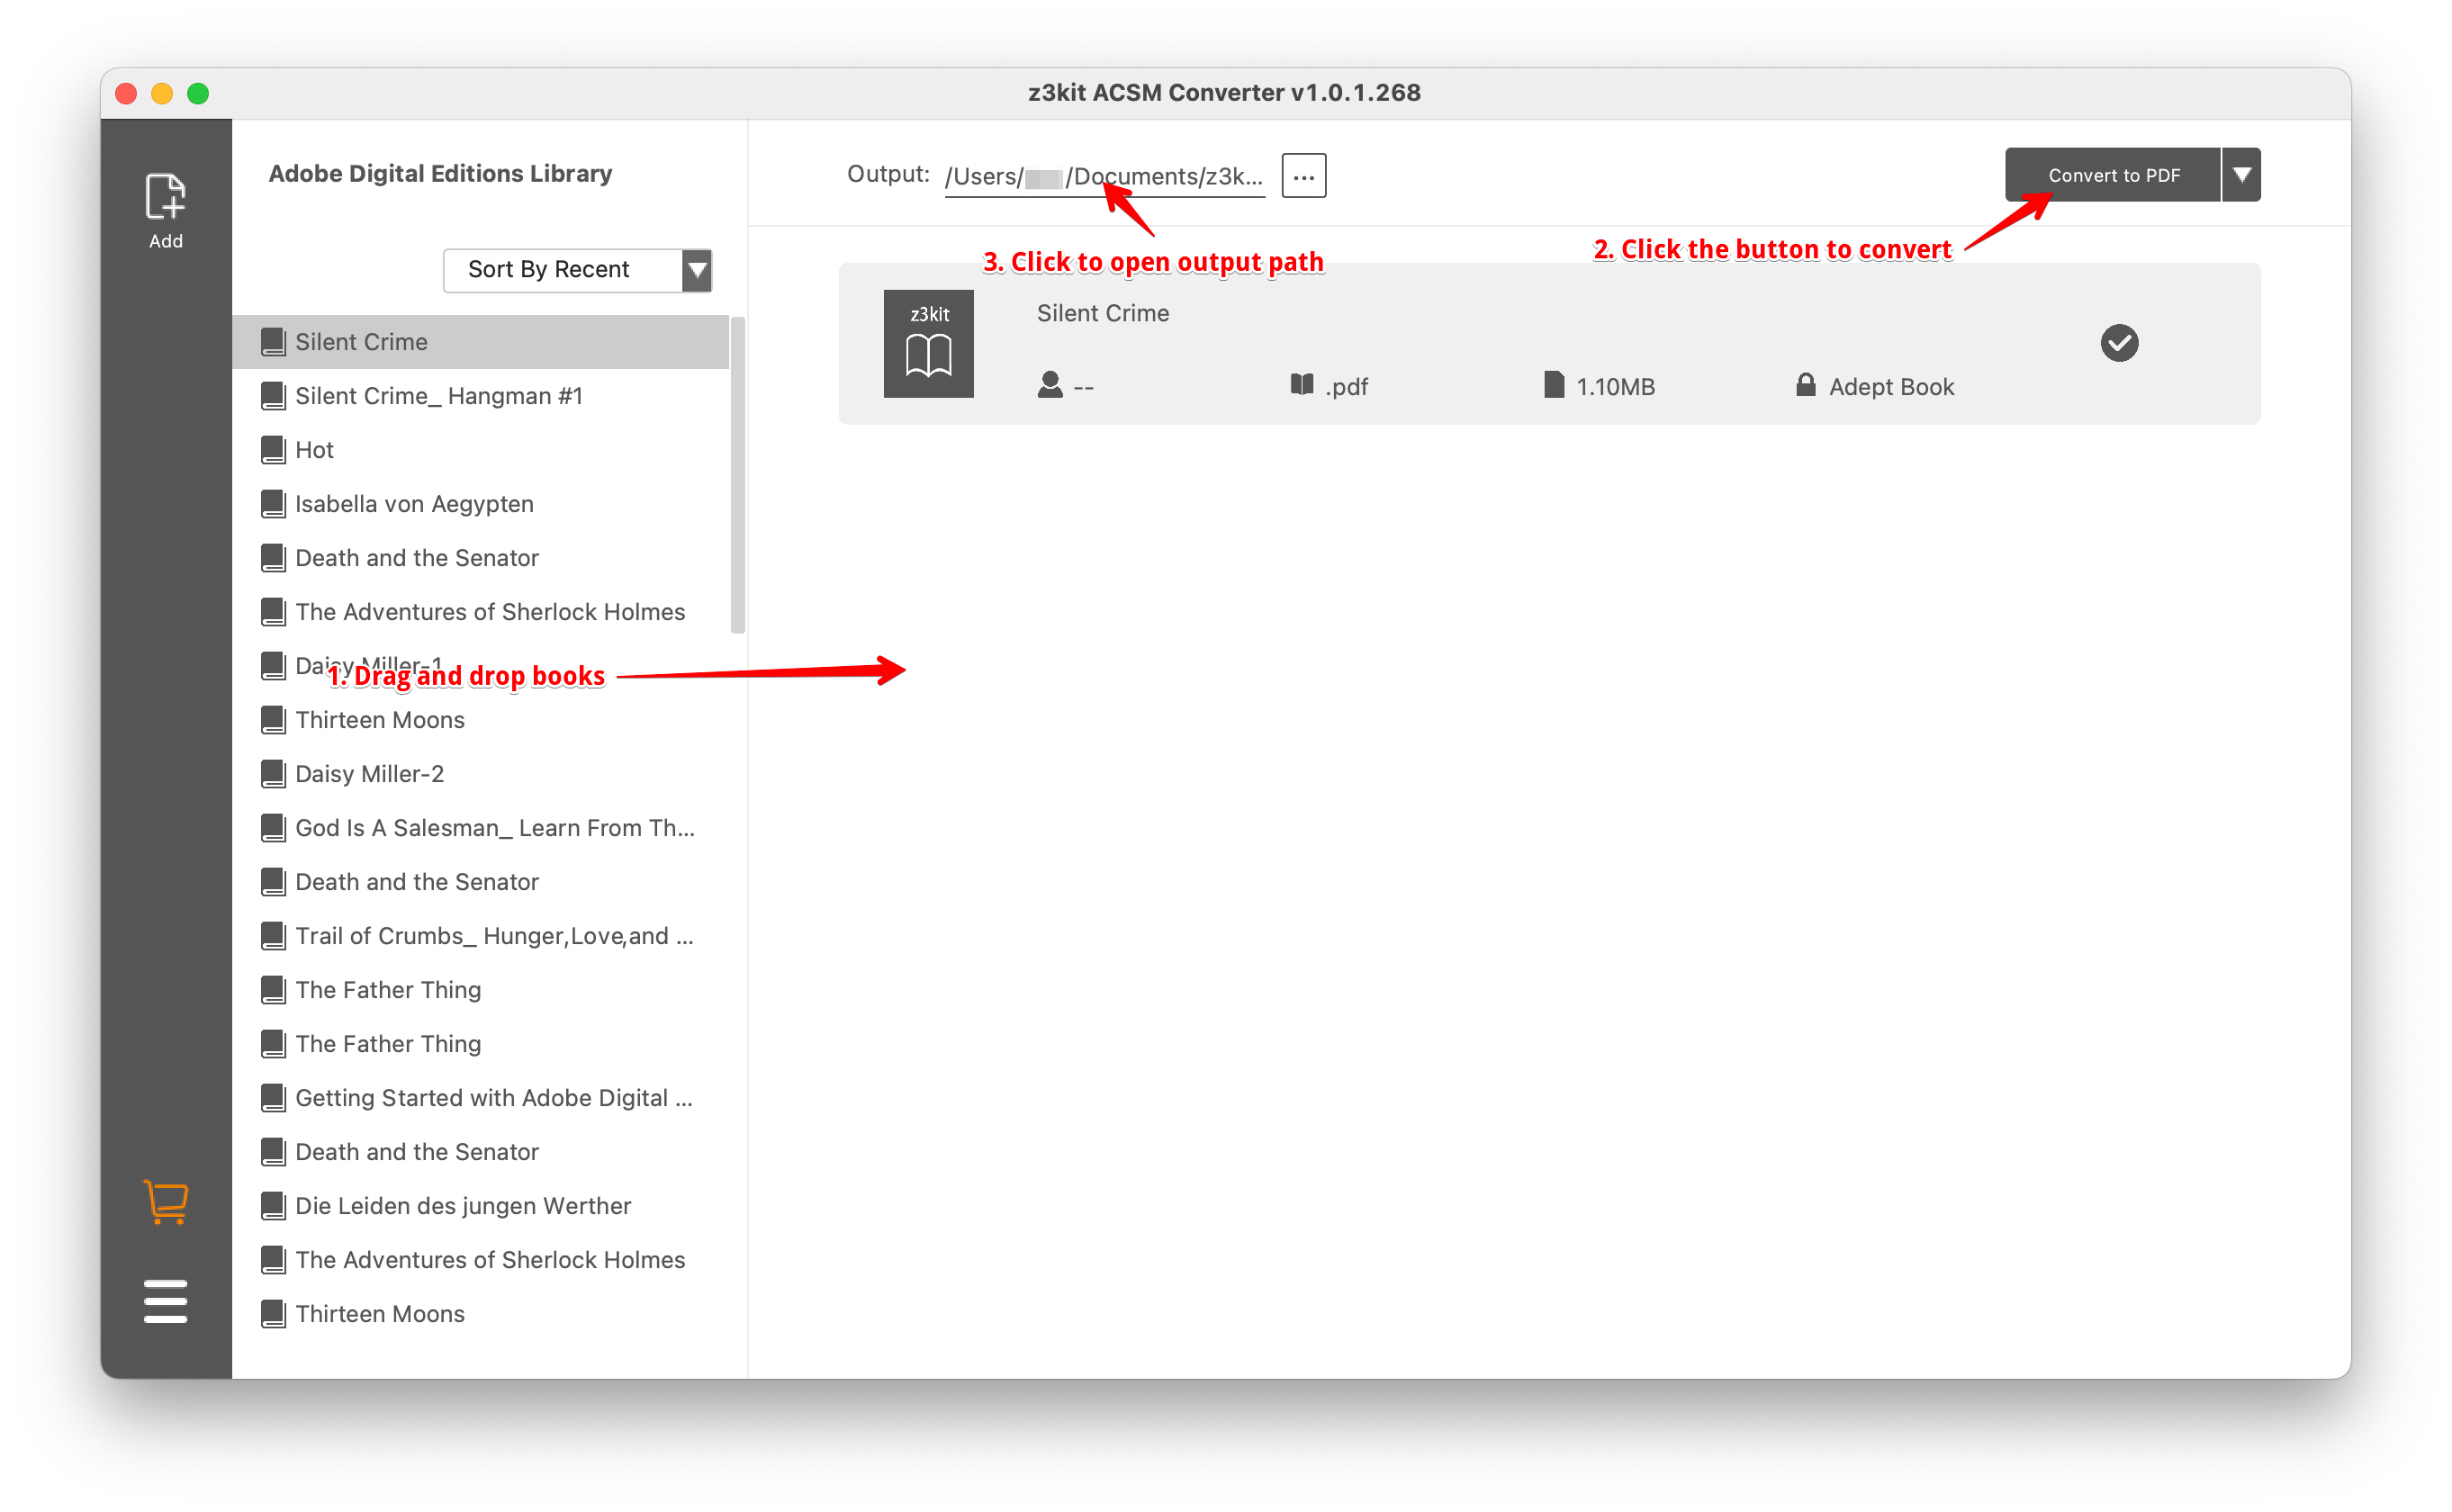Click the Add files icon in the sidebar
This screenshot has height=1512, width=2452.
[166, 197]
